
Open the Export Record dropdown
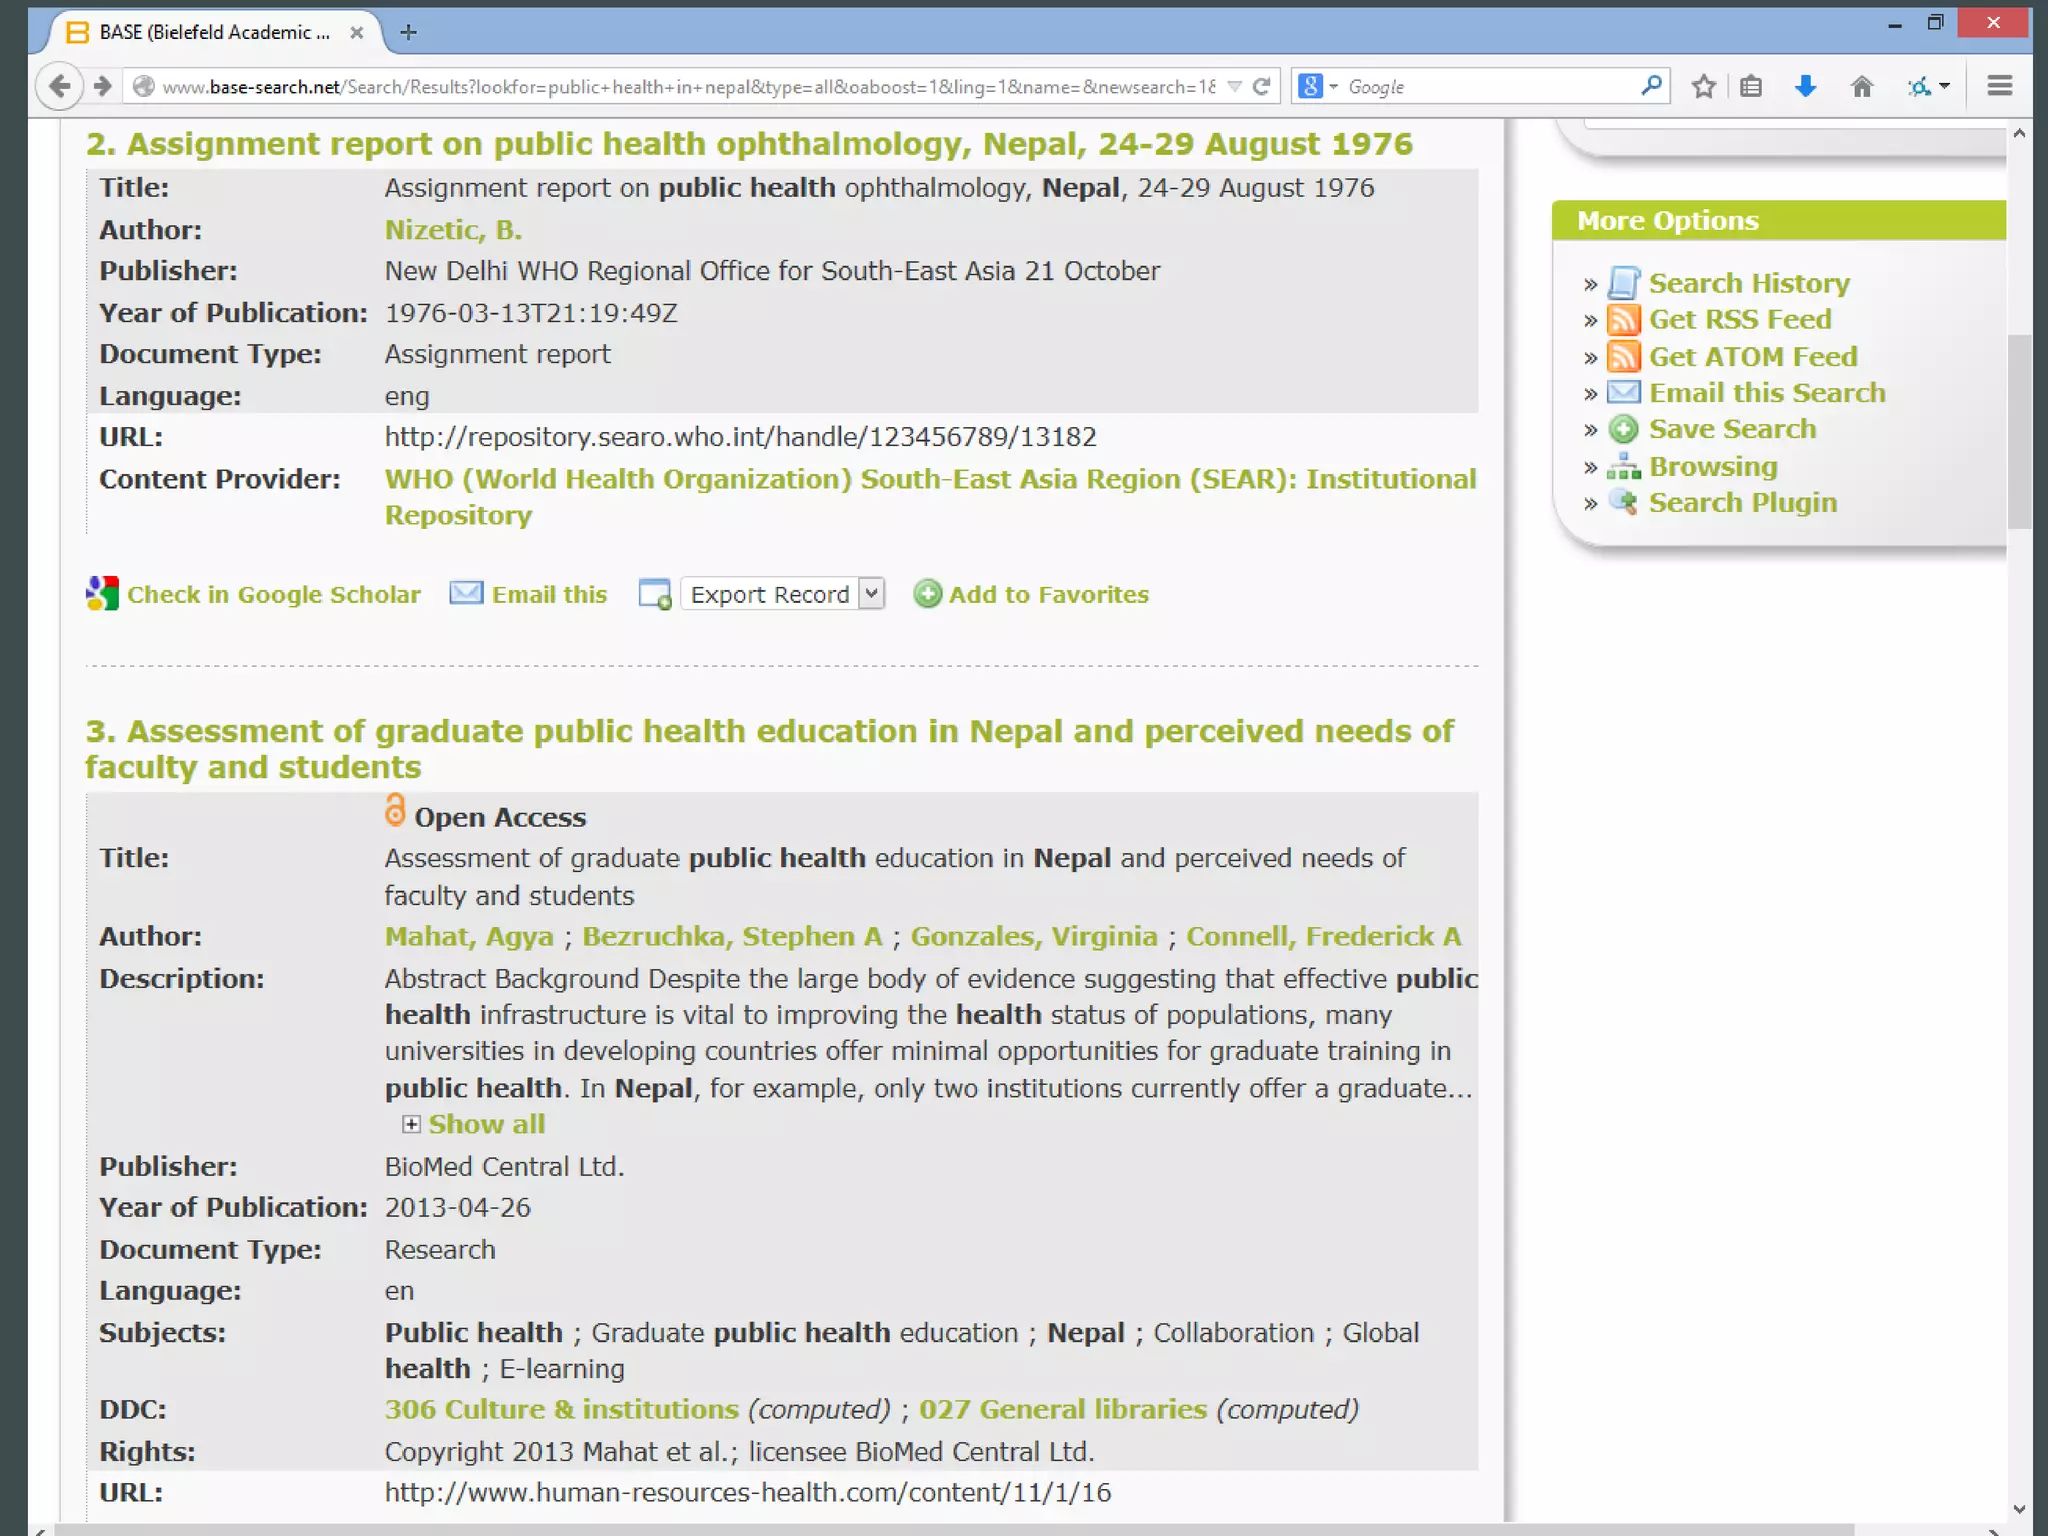783,594
